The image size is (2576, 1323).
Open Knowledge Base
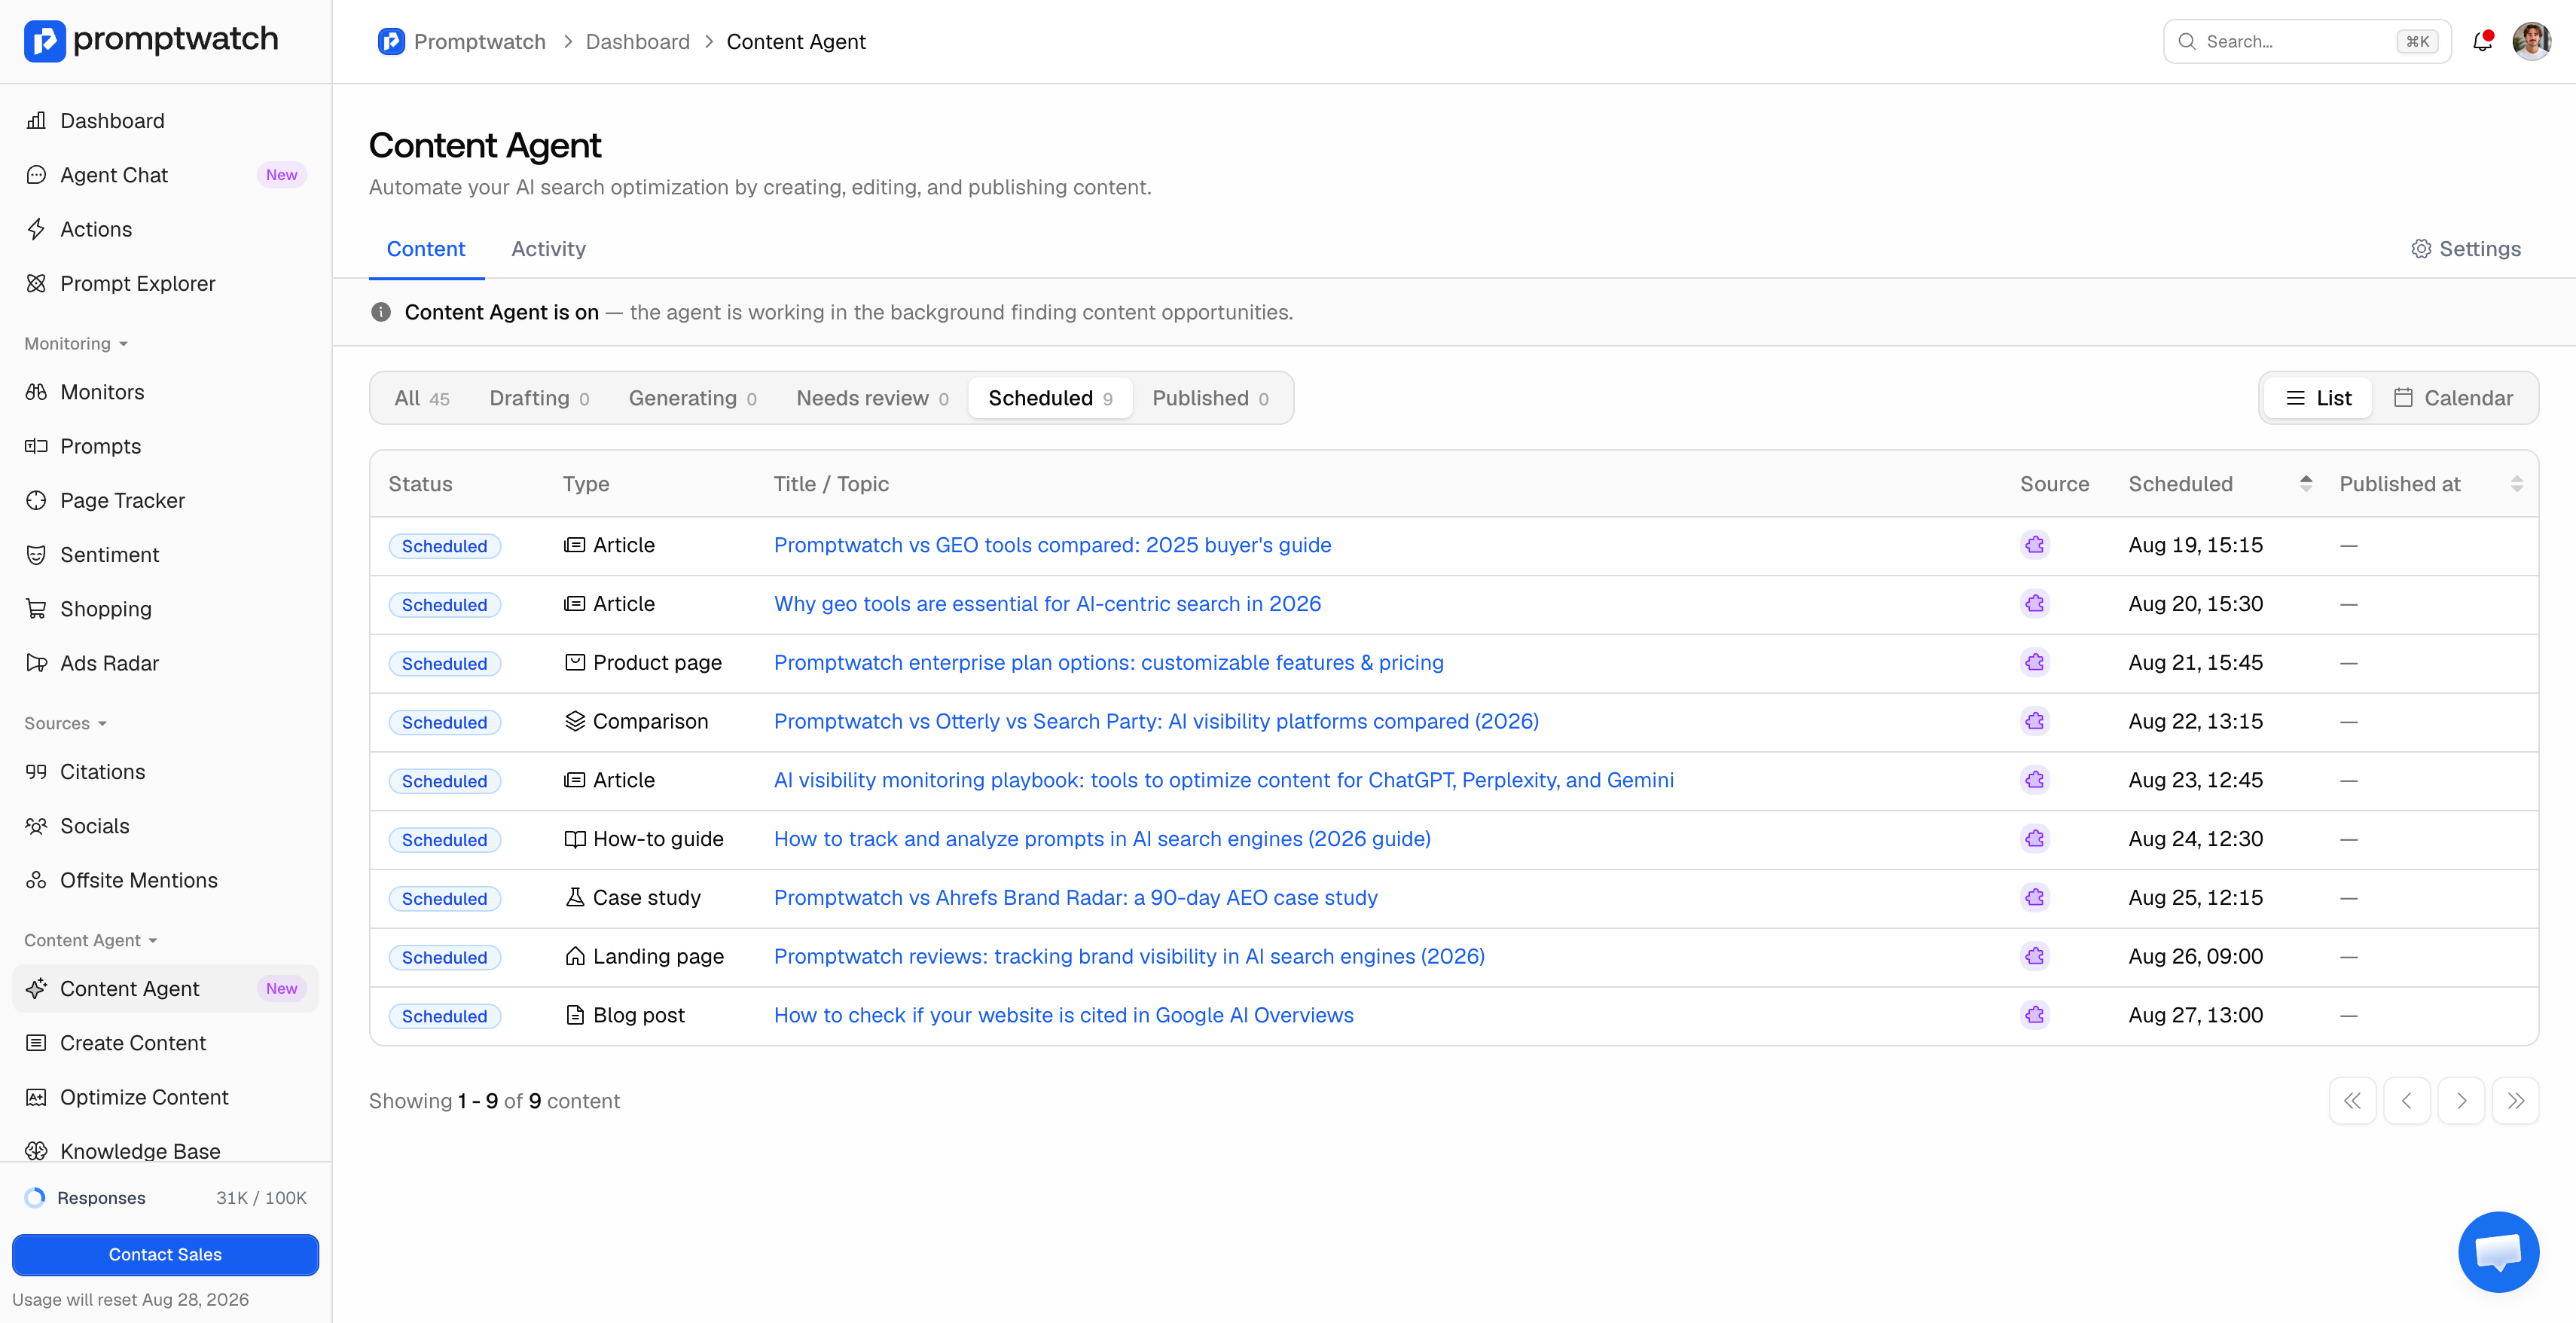tap(166, 1150)
